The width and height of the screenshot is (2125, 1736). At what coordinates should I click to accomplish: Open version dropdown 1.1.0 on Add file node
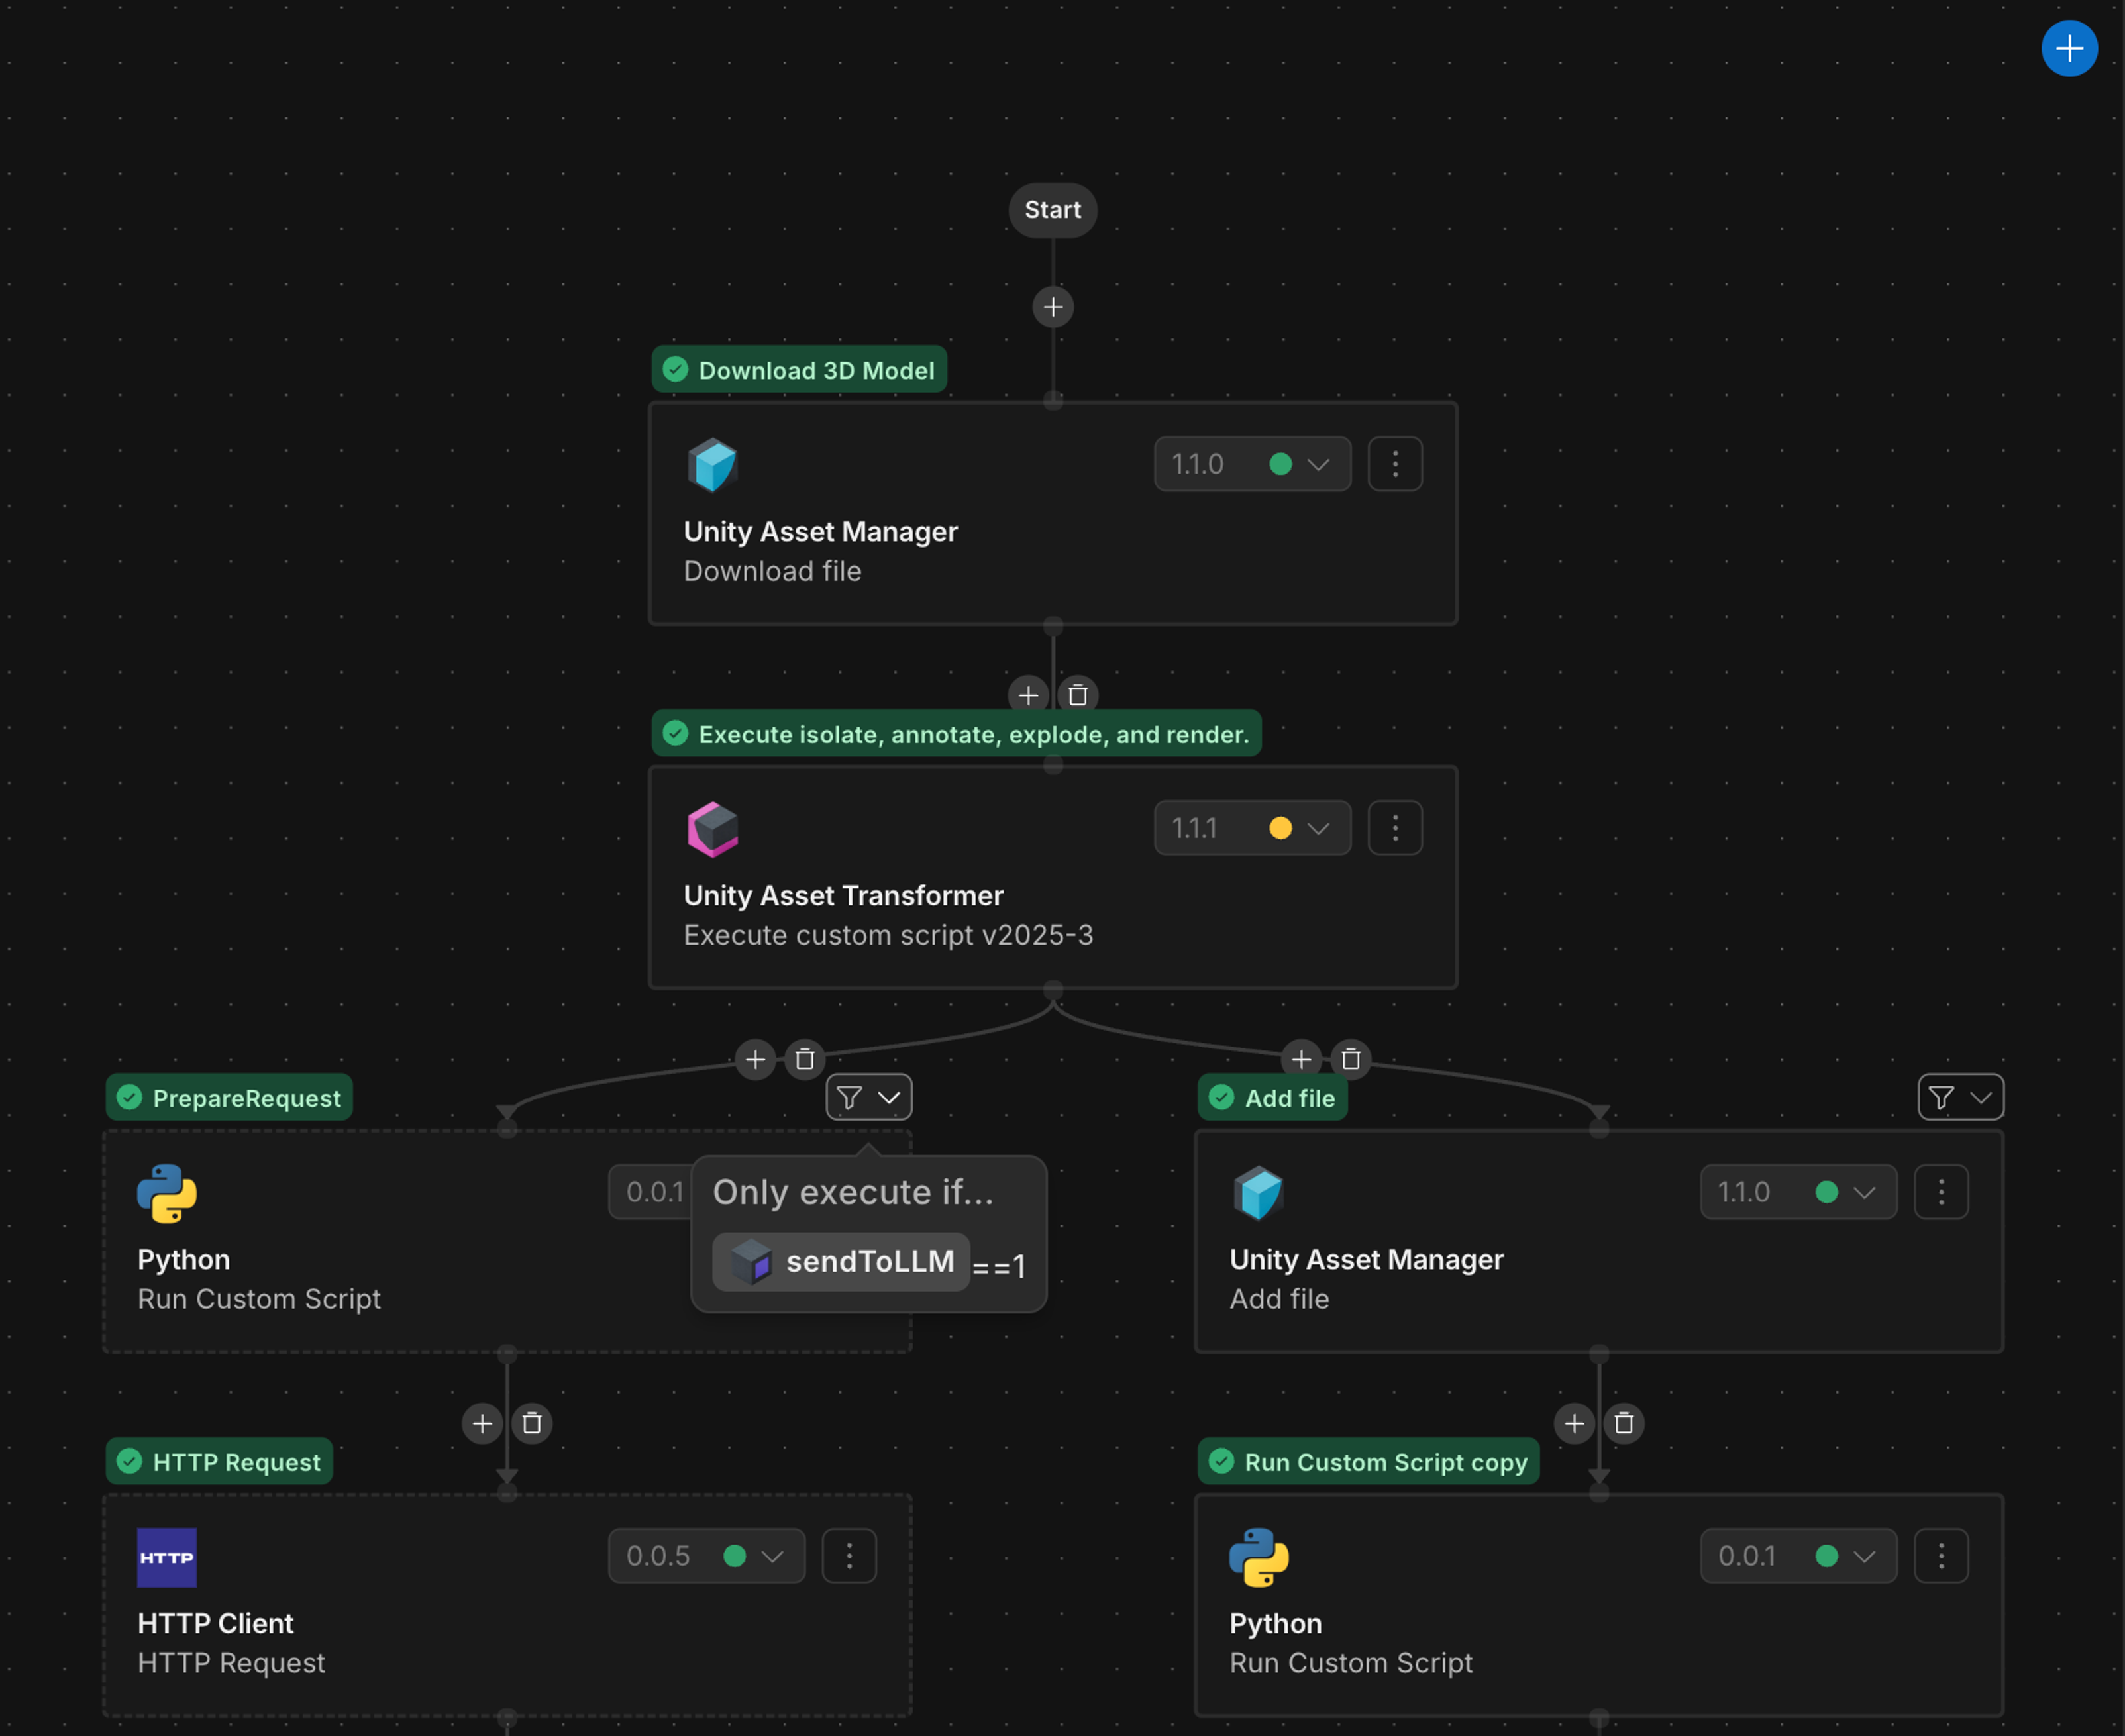pos(1798,1192)
